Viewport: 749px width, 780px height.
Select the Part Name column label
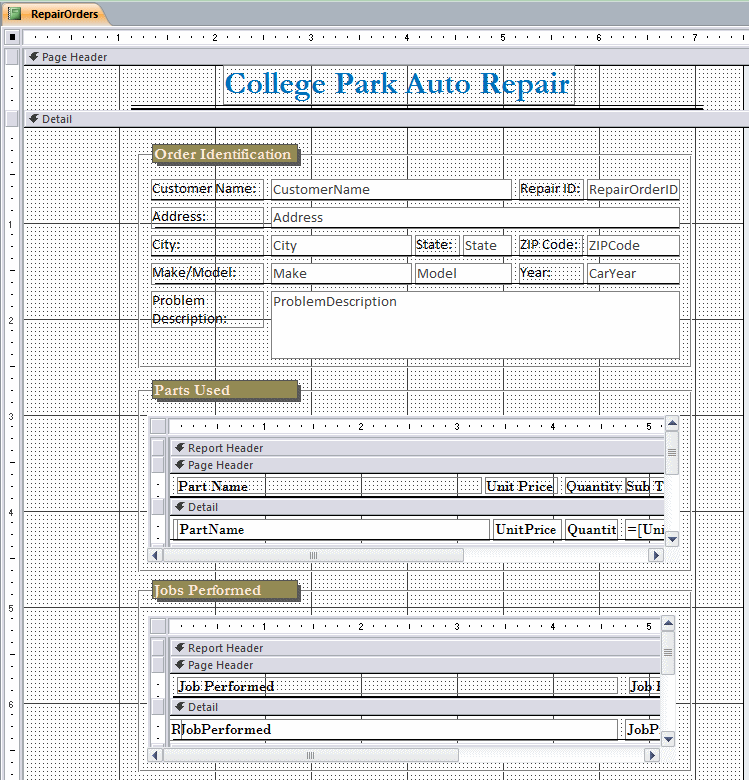coord(329,486)
